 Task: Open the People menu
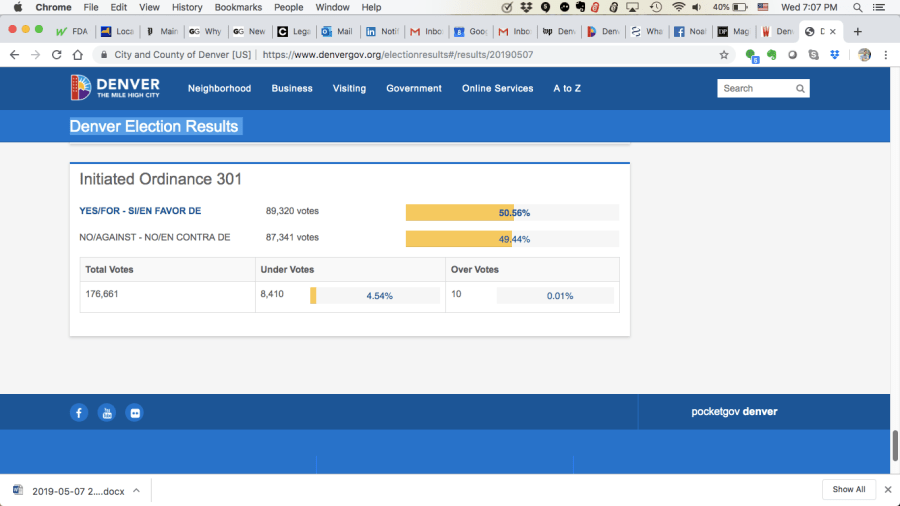289,7
